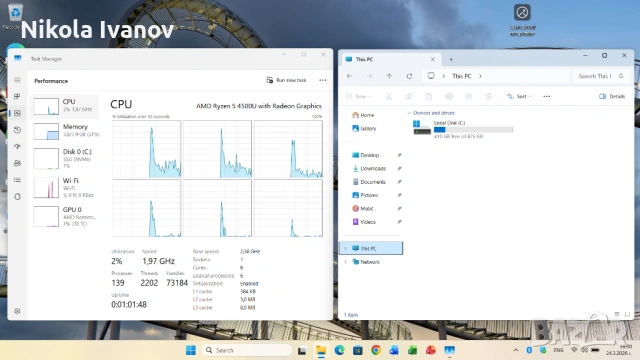Select the Wi-Fi performance entry
The image size is (640, 360).
click(x=64, y=187)
